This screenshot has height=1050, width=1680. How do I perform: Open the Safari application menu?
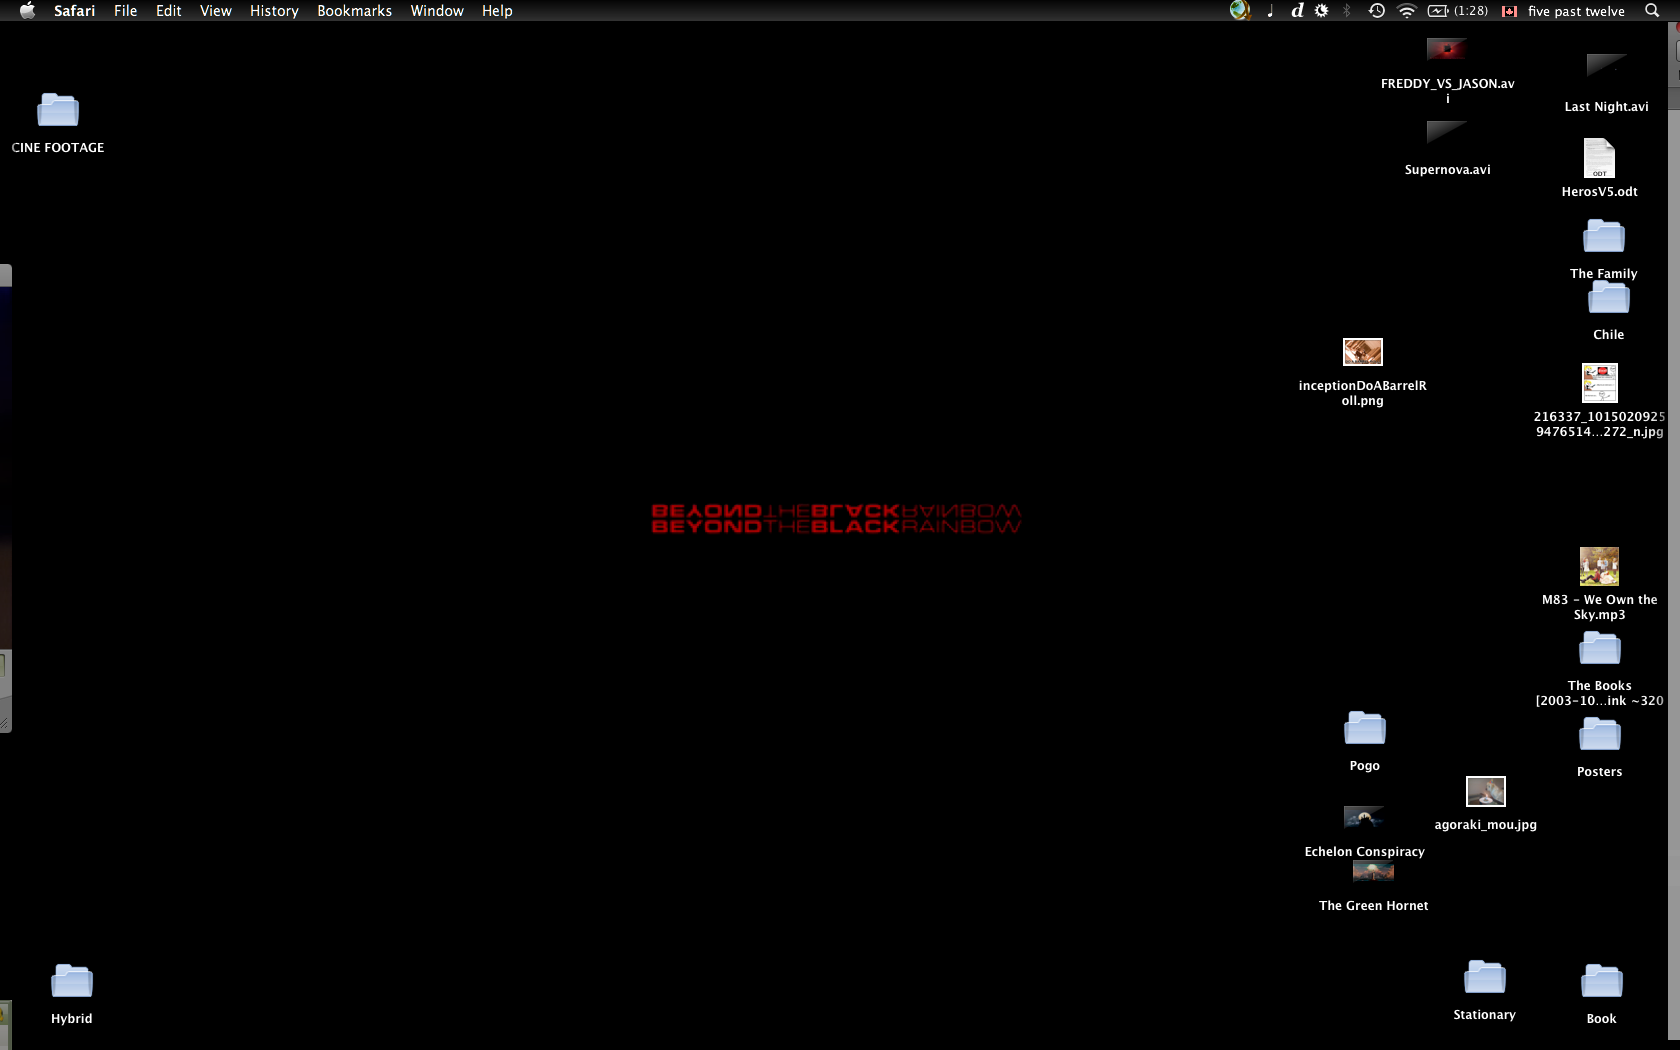74,11
